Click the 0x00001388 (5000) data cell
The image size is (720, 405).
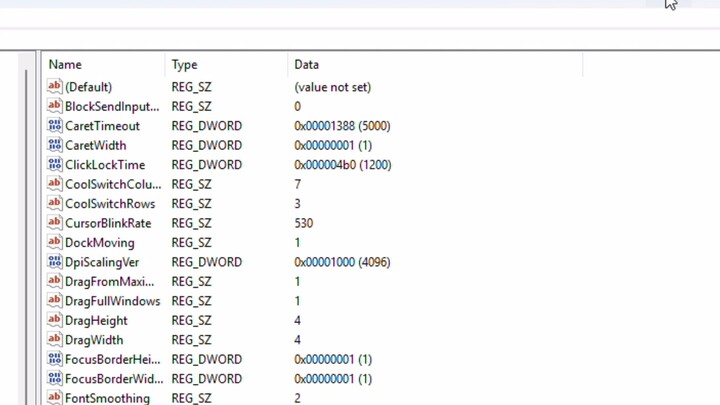[x=342, y=126]
